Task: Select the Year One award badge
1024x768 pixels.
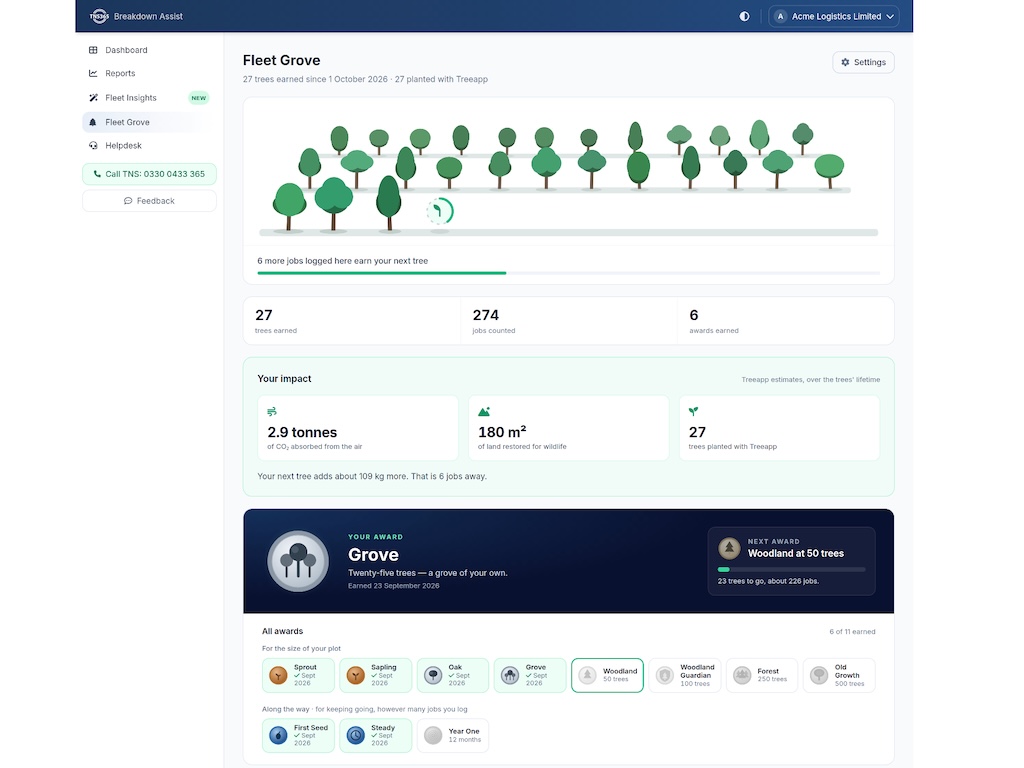Action: (x=453, y=735)
